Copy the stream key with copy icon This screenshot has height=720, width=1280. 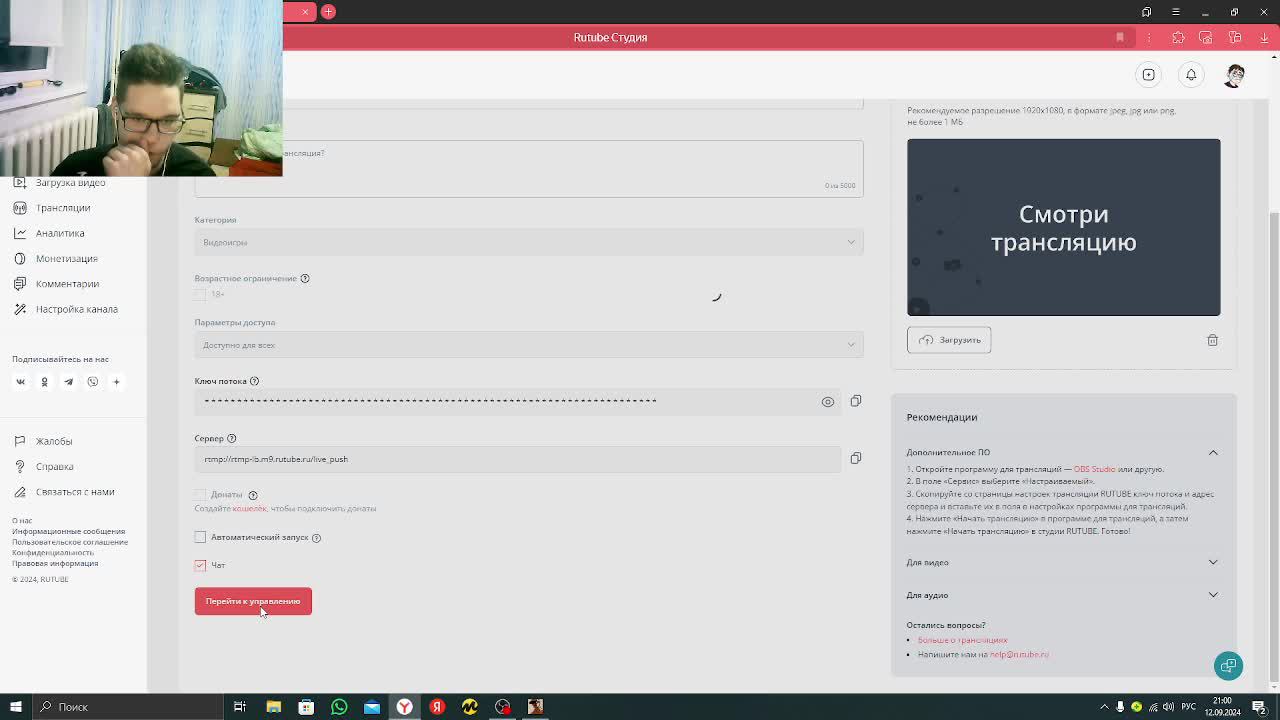855,401
